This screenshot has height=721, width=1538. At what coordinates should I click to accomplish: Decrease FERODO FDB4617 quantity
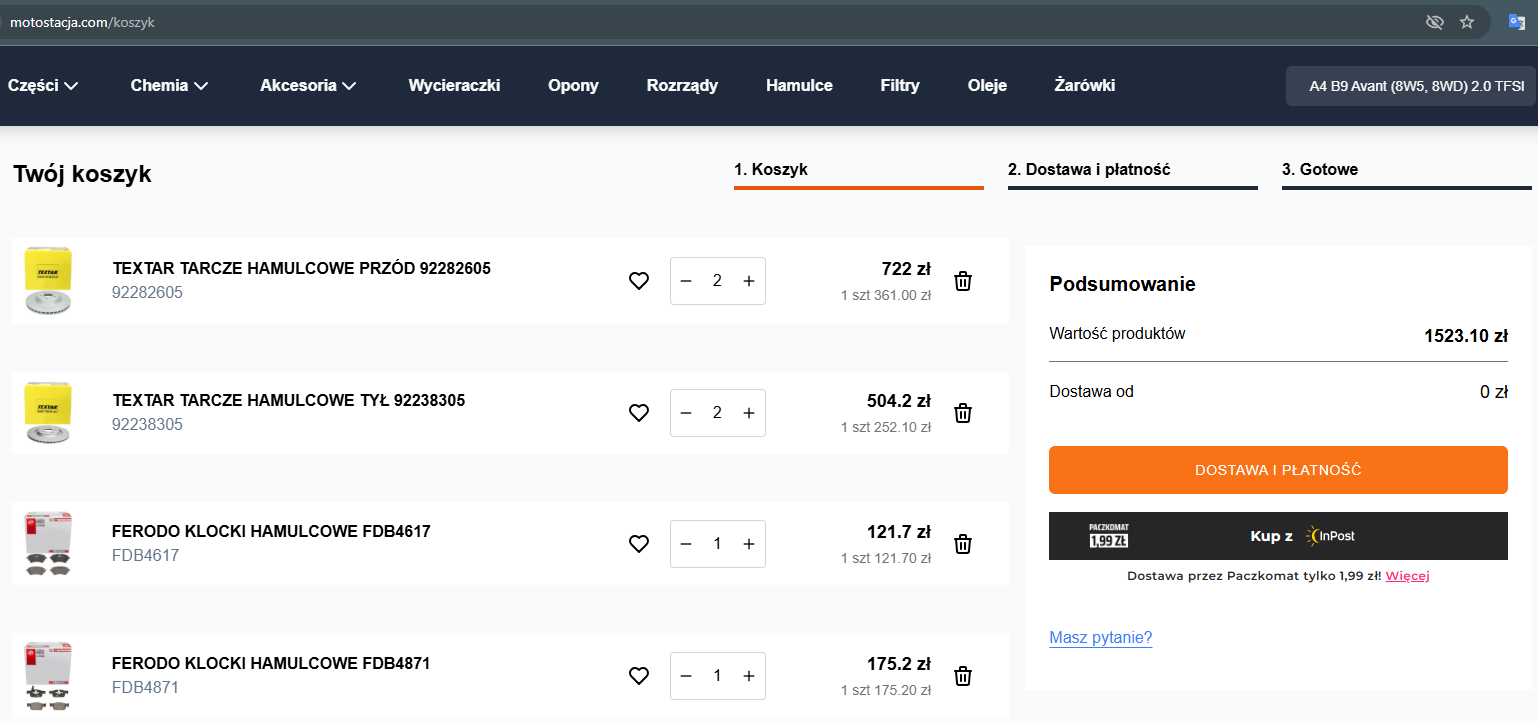(686, 544)
